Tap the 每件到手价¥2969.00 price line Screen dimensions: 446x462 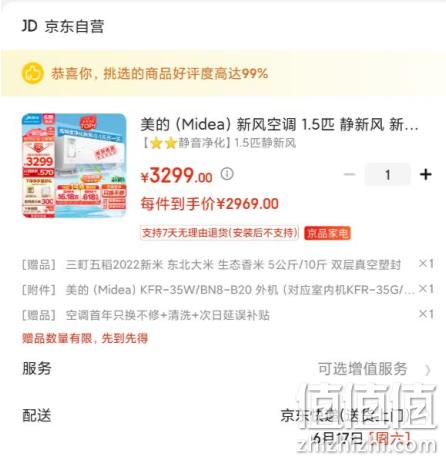210,204
